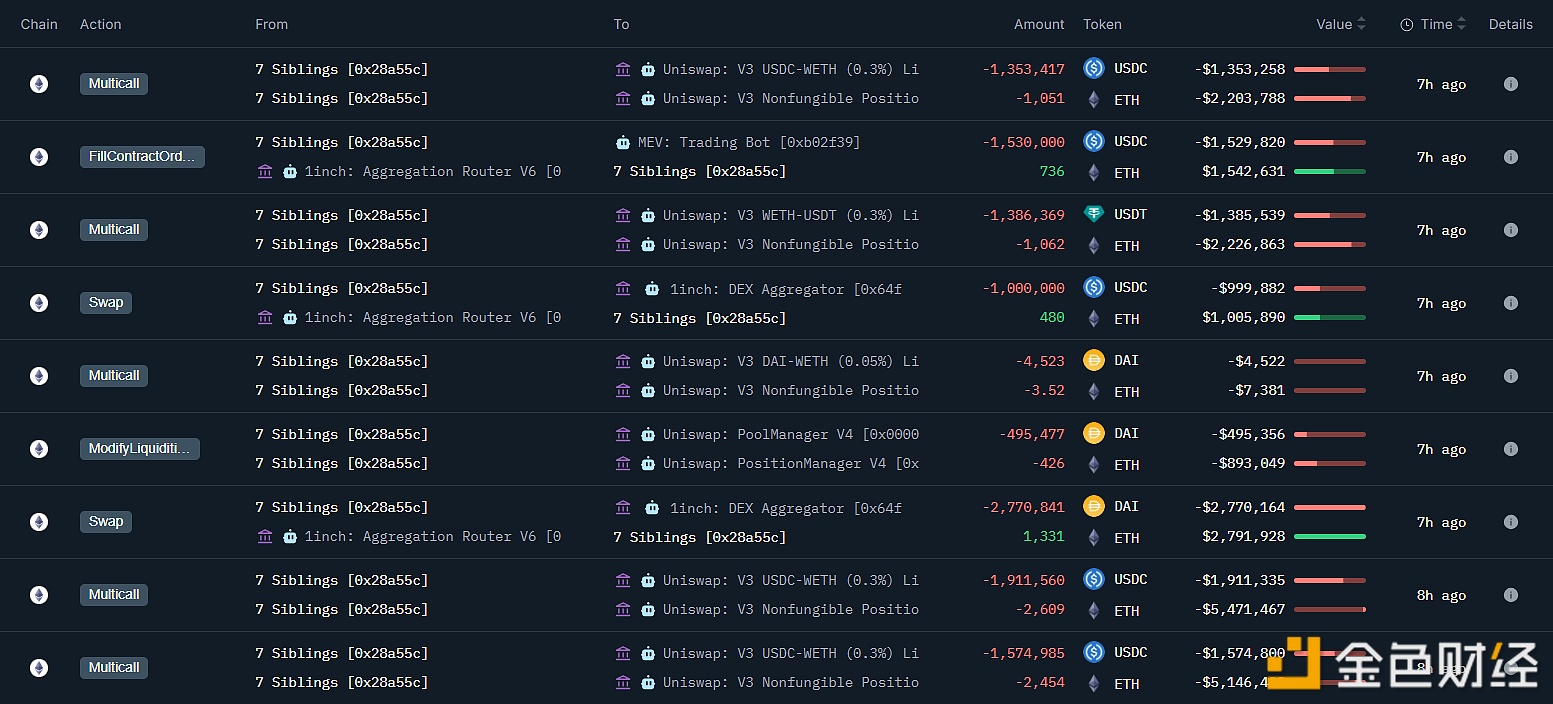
Task: Click the info icon in the first Multicall row
Action: coord(1510,84)
